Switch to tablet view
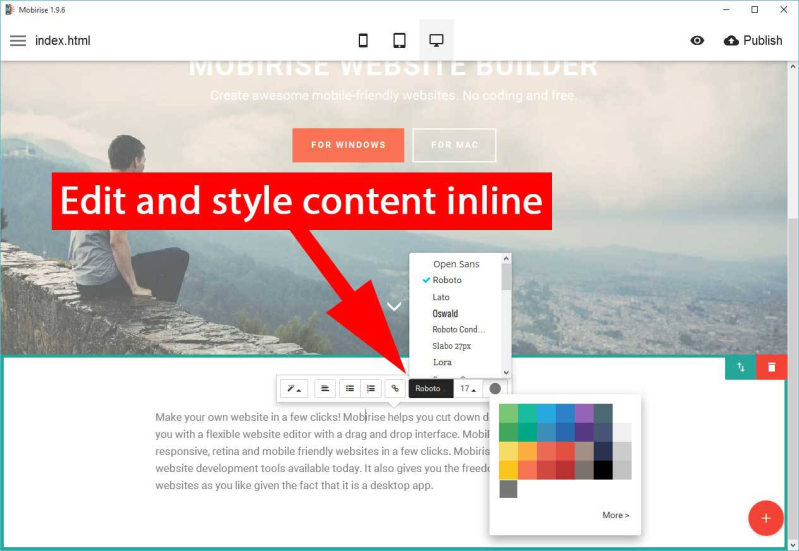The image size is (799, 551). (400, 40)
